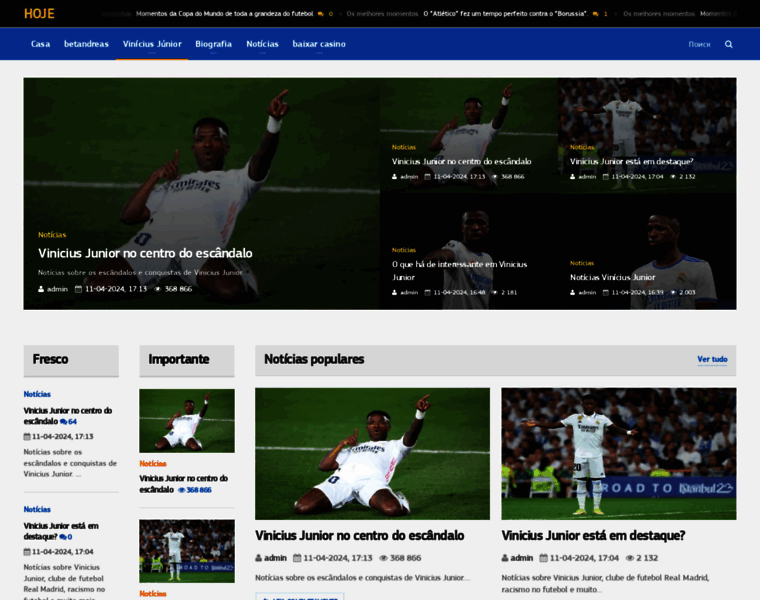Click calendar icon beside 17:04 in Fresco list
This screenshot has height=600, width=760.
point(27,552)
